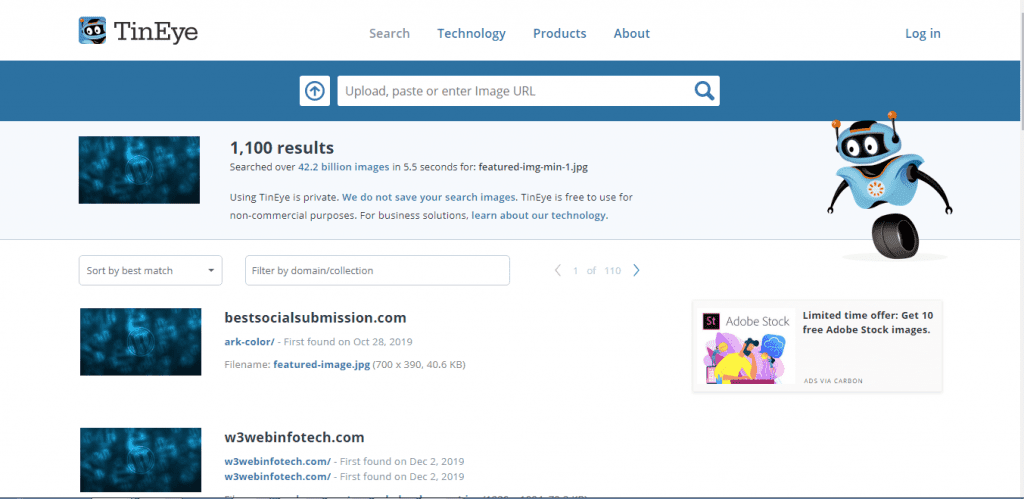Open second w3webinfotech.com/ link
The width and height of the screenshot is (1024, 499).
278,476
